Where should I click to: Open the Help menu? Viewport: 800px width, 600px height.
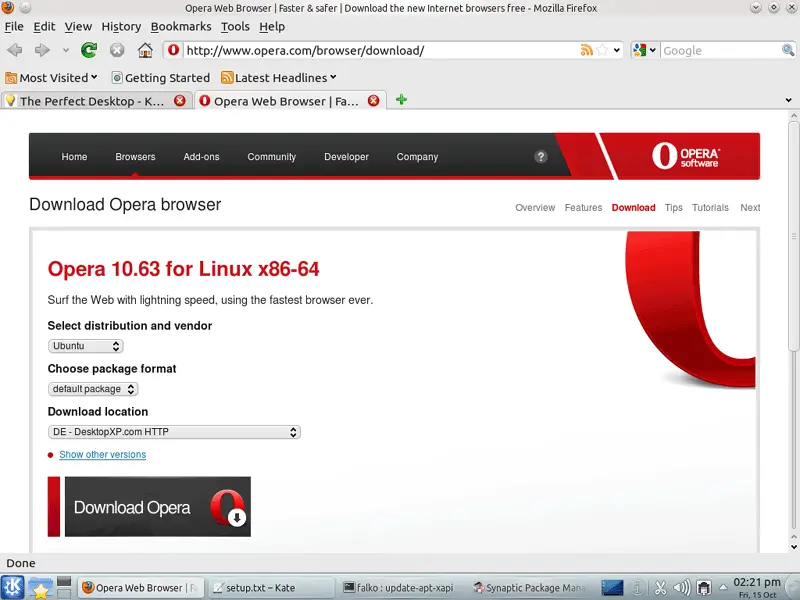pos(272,27)
